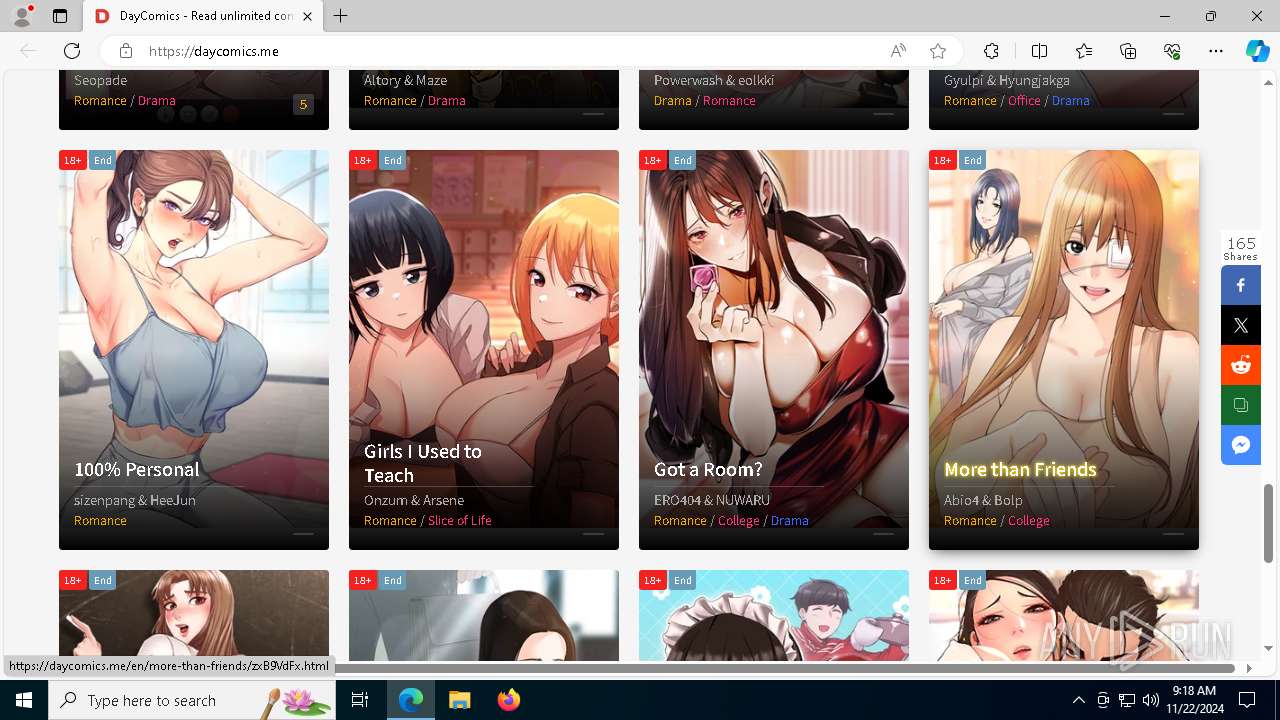Toggle Split screen view
The height and width of the screenshot is (720, 1280).
tap(1039, 51)
